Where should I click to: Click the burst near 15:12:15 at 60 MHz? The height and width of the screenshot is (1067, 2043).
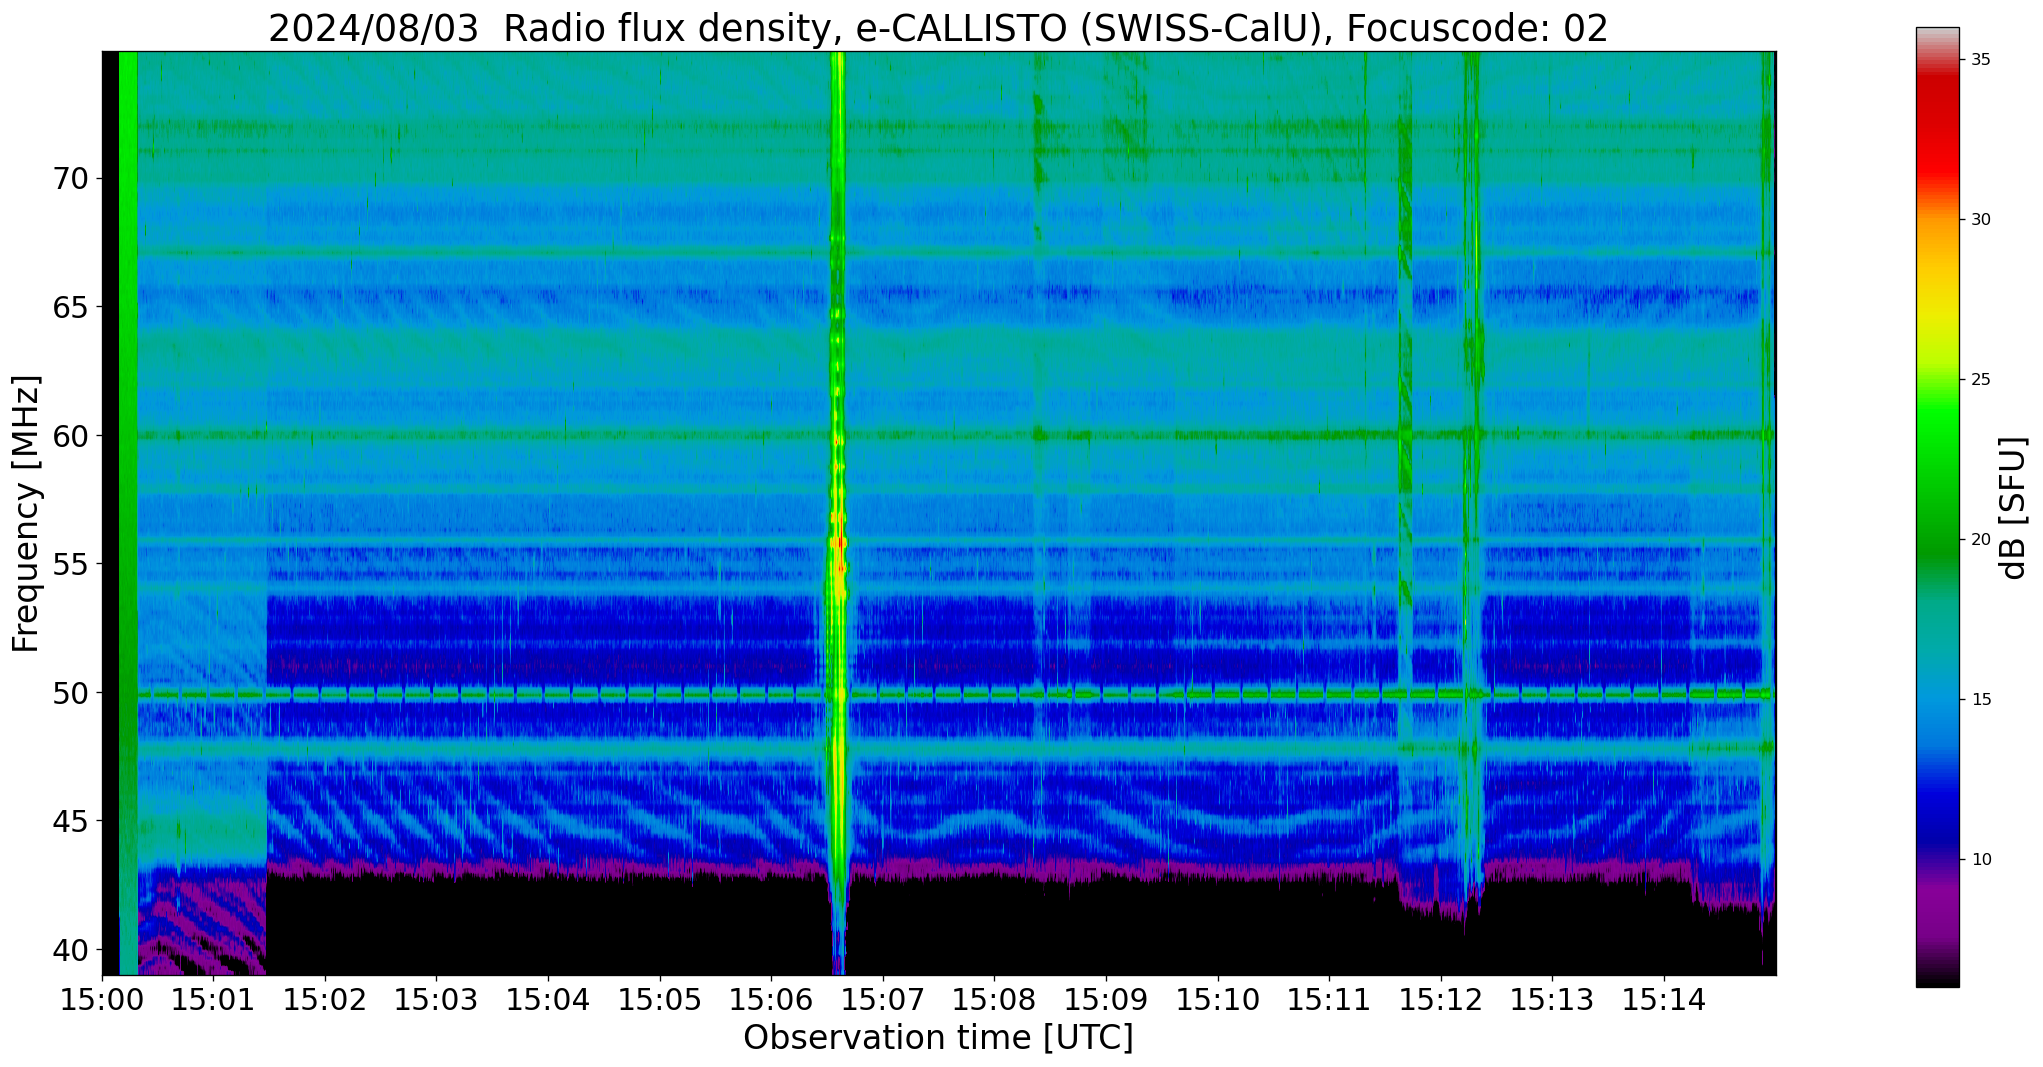(1471, 434)
